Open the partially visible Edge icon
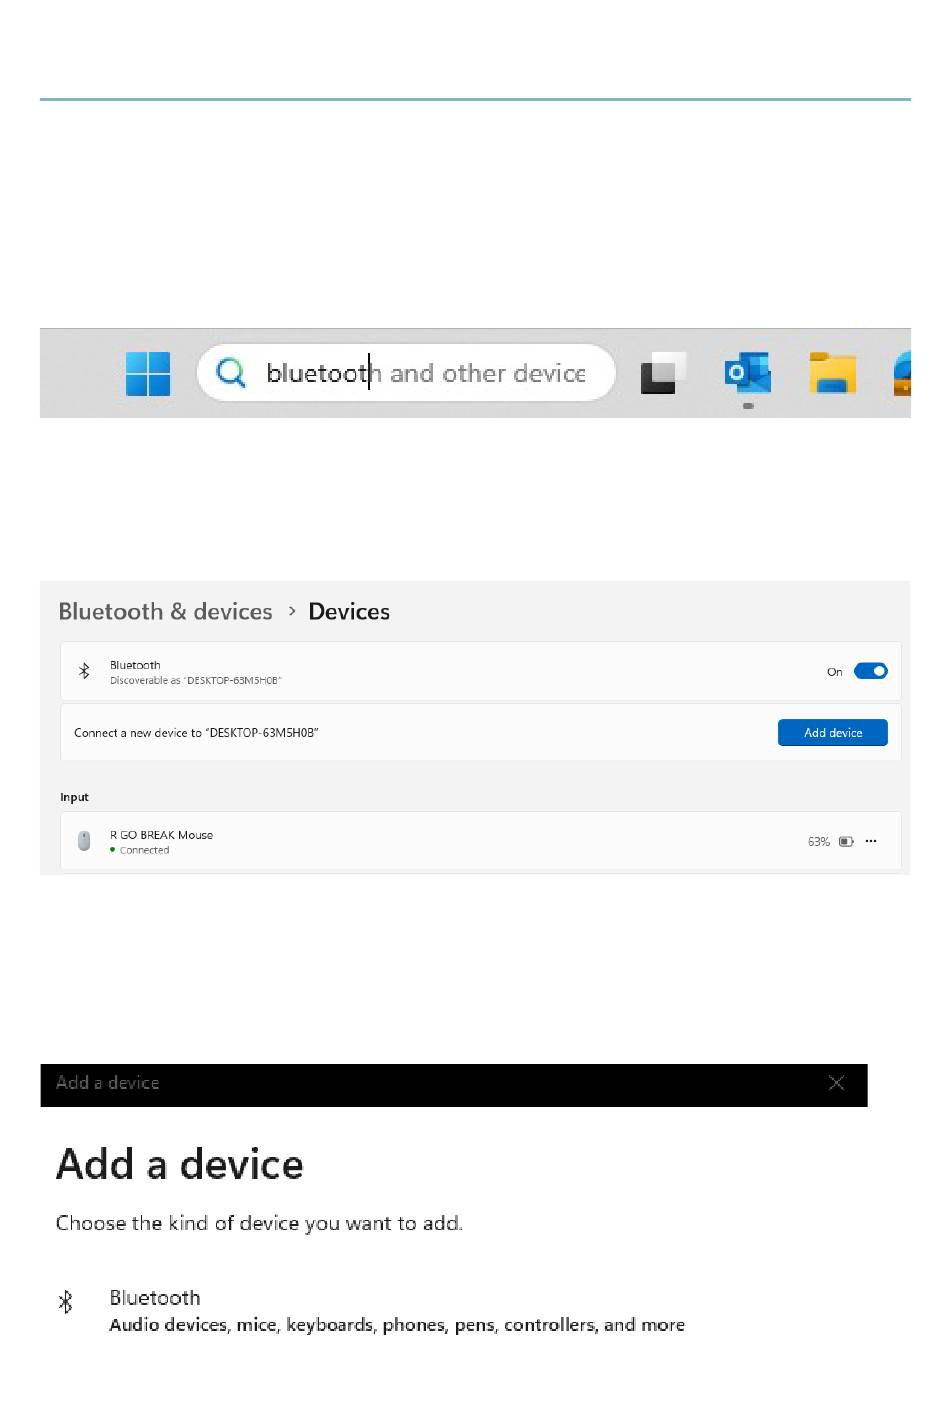 (x=902, y=373)
